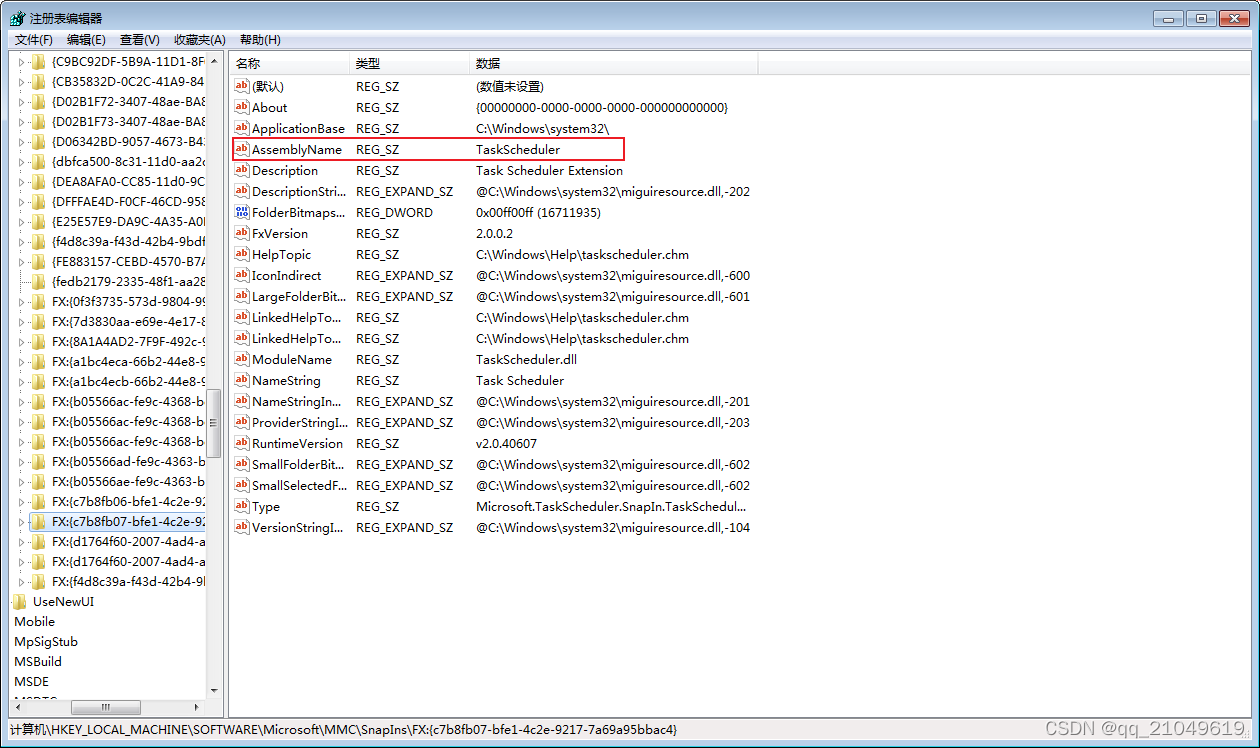Select the LargeFolderBit... value icon

tap(241, 296)
